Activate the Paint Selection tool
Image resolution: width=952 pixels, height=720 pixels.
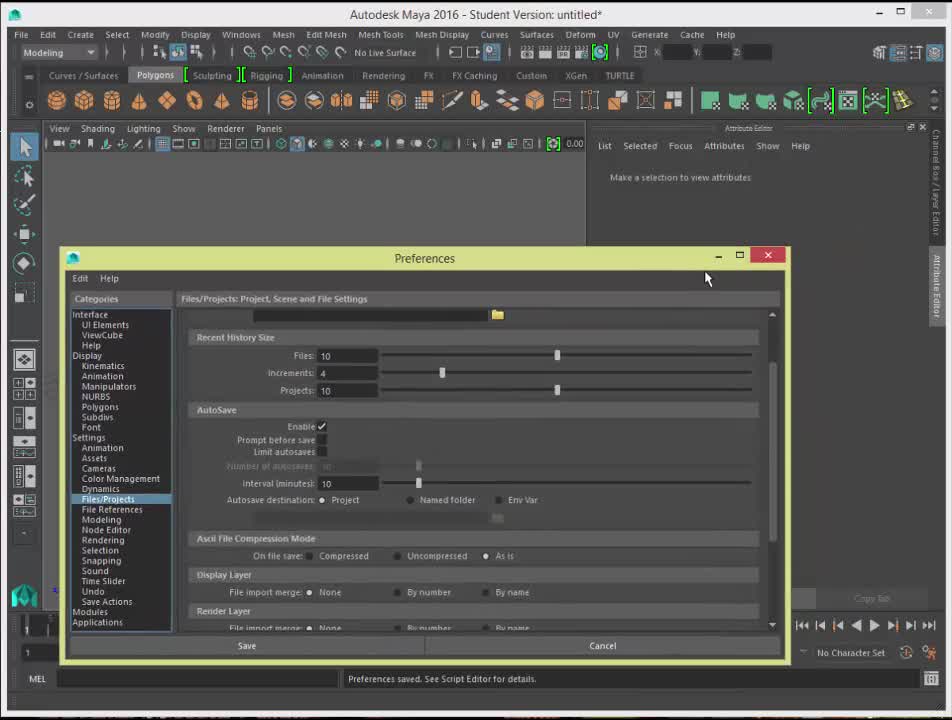[x=24, y=205]
